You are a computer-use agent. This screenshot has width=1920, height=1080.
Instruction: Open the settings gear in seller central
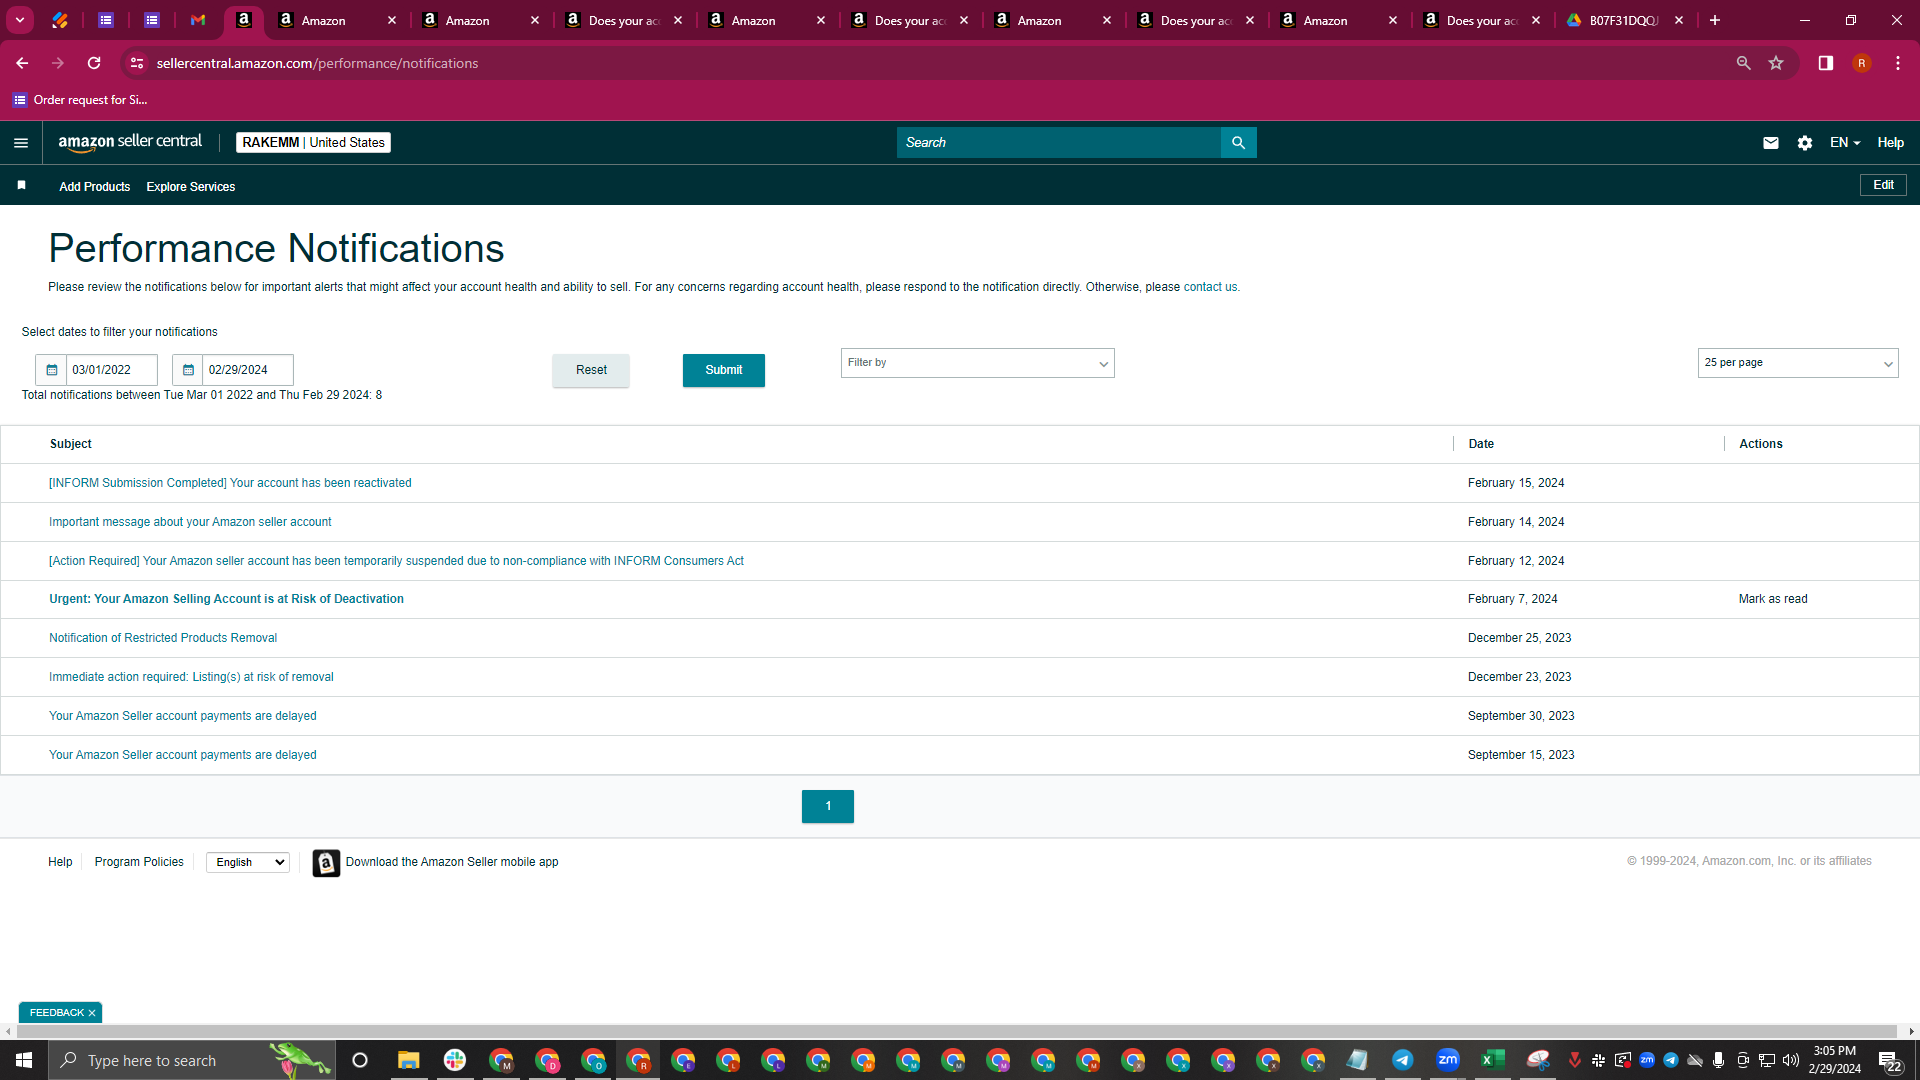(1804, 143)
